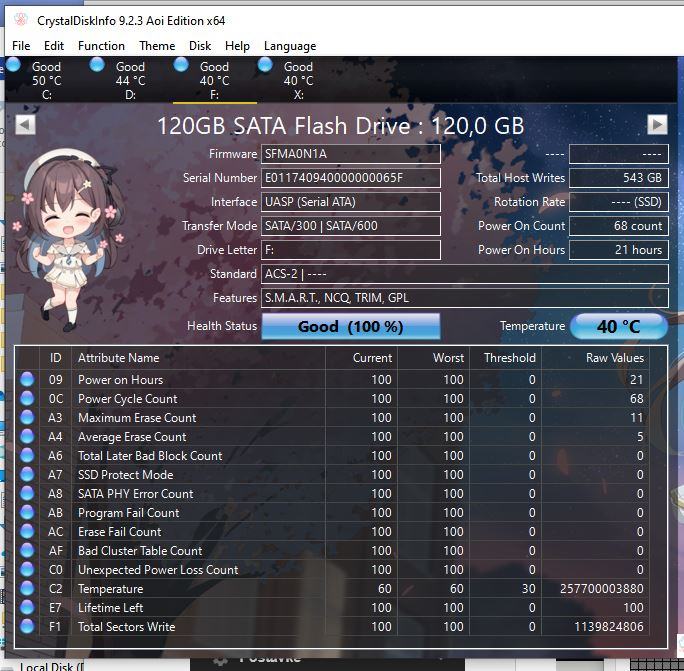Click the Health Status label
The image size is (684, 671).
222,326
